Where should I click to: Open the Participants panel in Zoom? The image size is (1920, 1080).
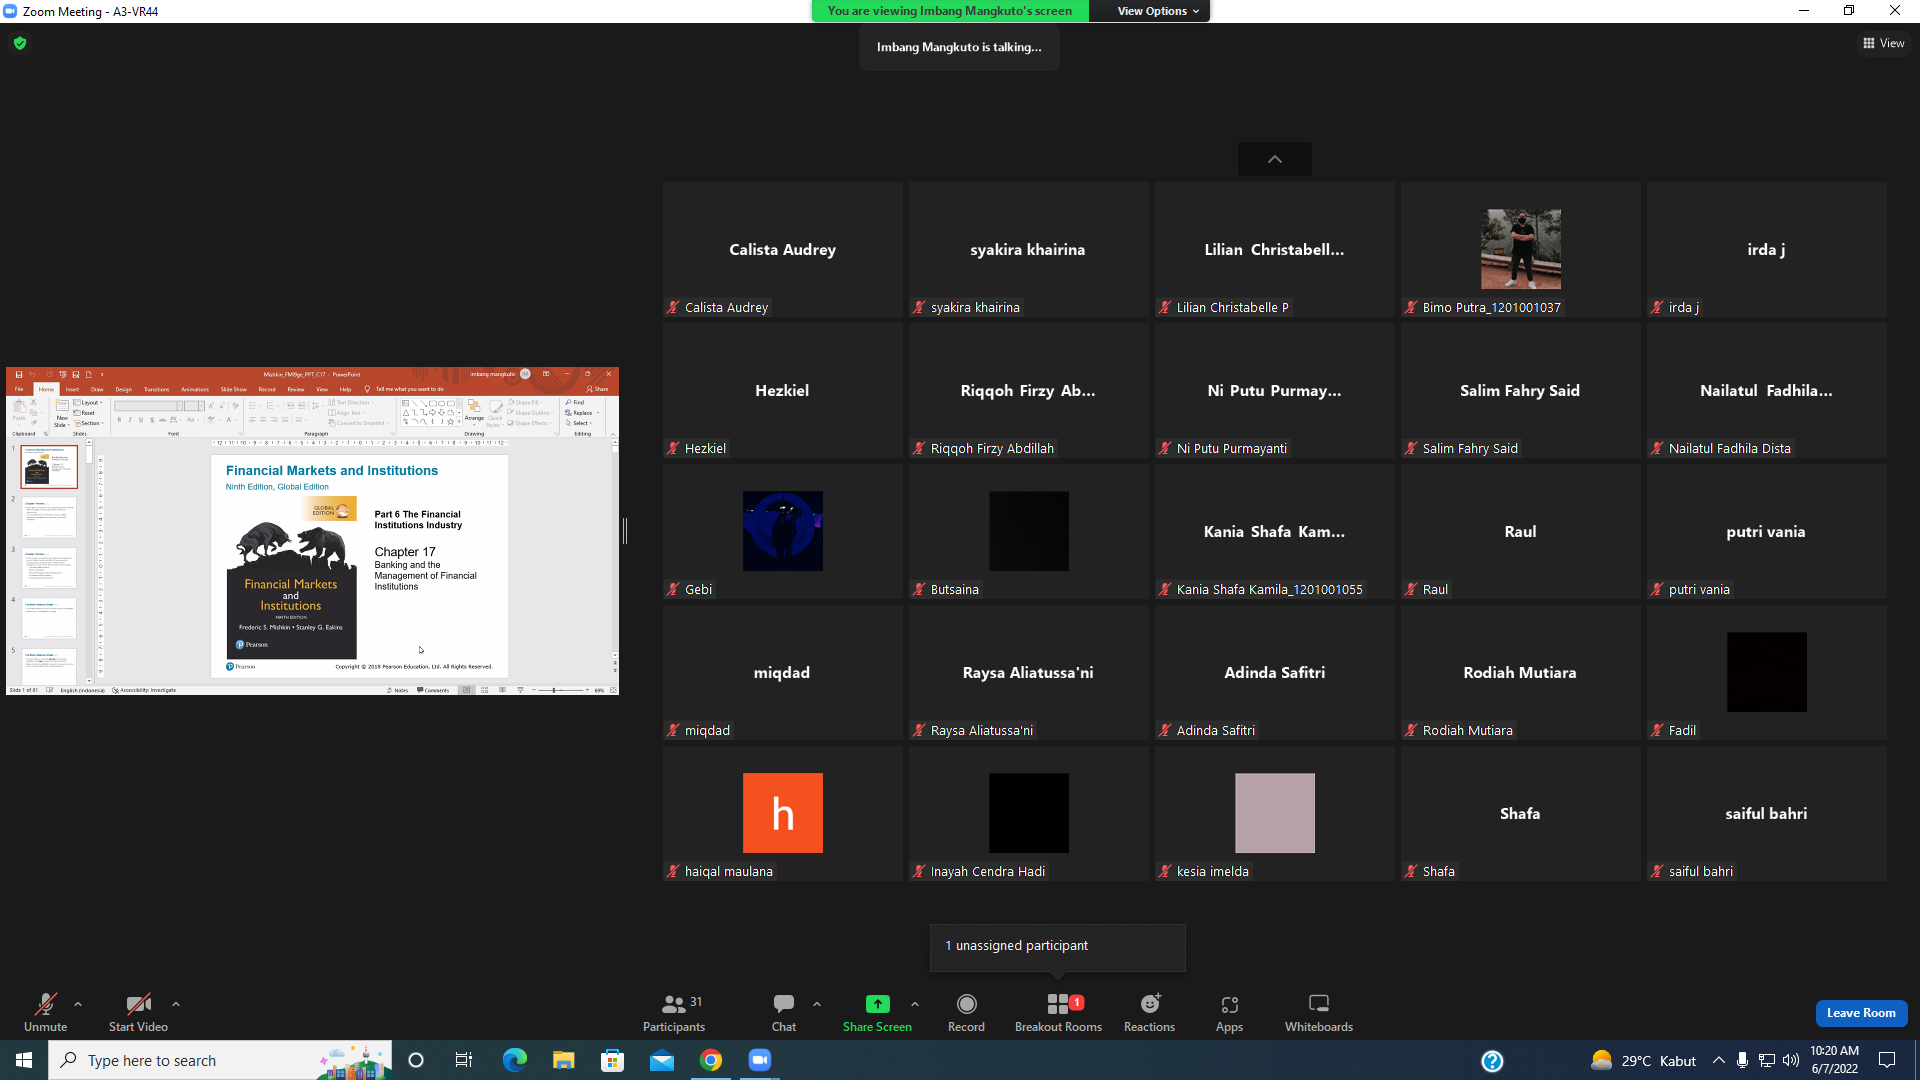click(673, 1012)
